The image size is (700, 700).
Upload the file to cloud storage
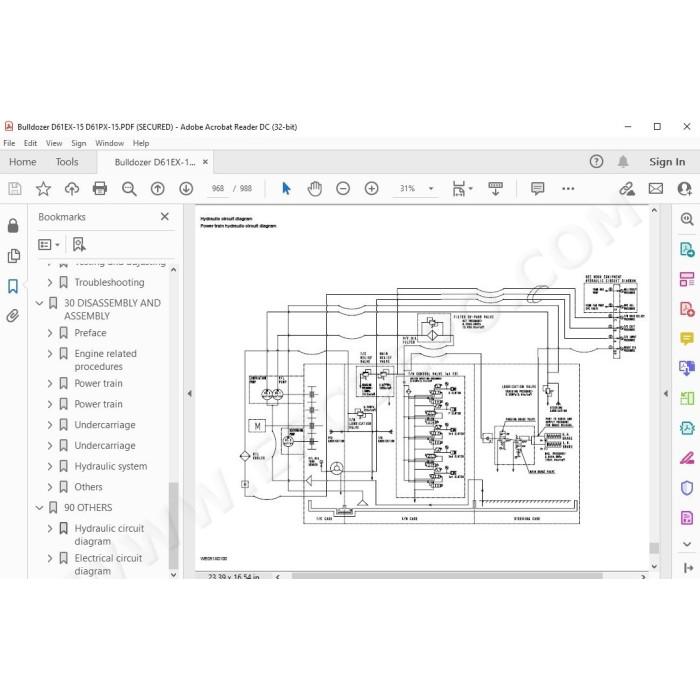tap(72, 188)
